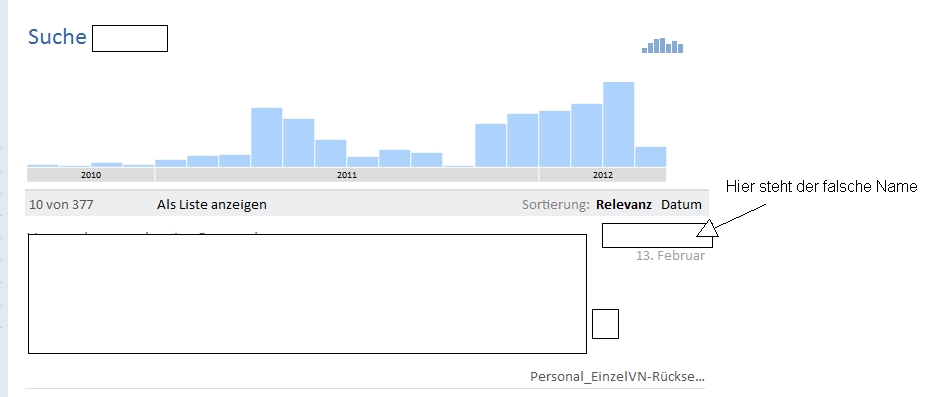This screenshot has width=942, height=397.
Task: Toggle the timeline histogram icon
Action: coord(662,46)
